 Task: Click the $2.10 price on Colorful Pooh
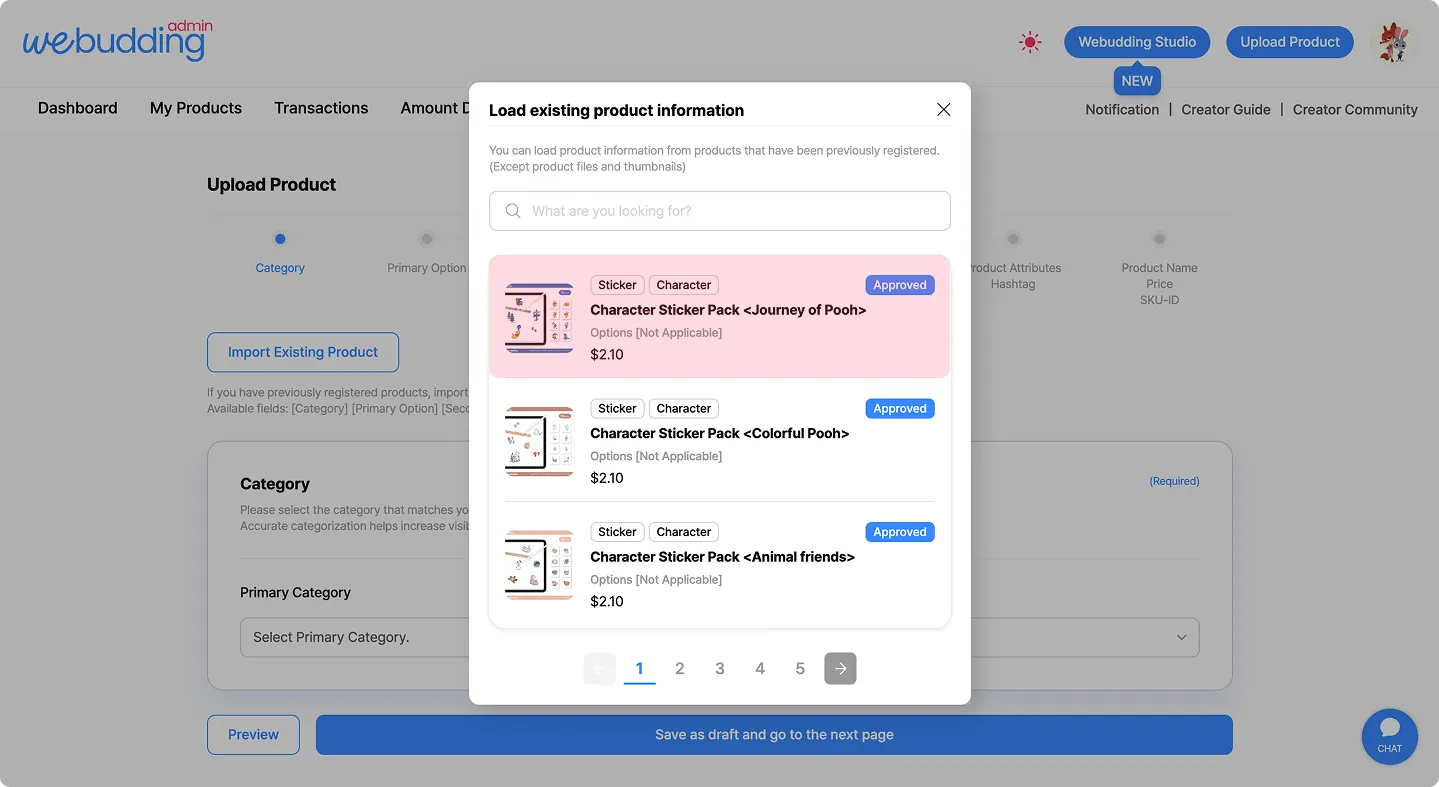point(607,478)
